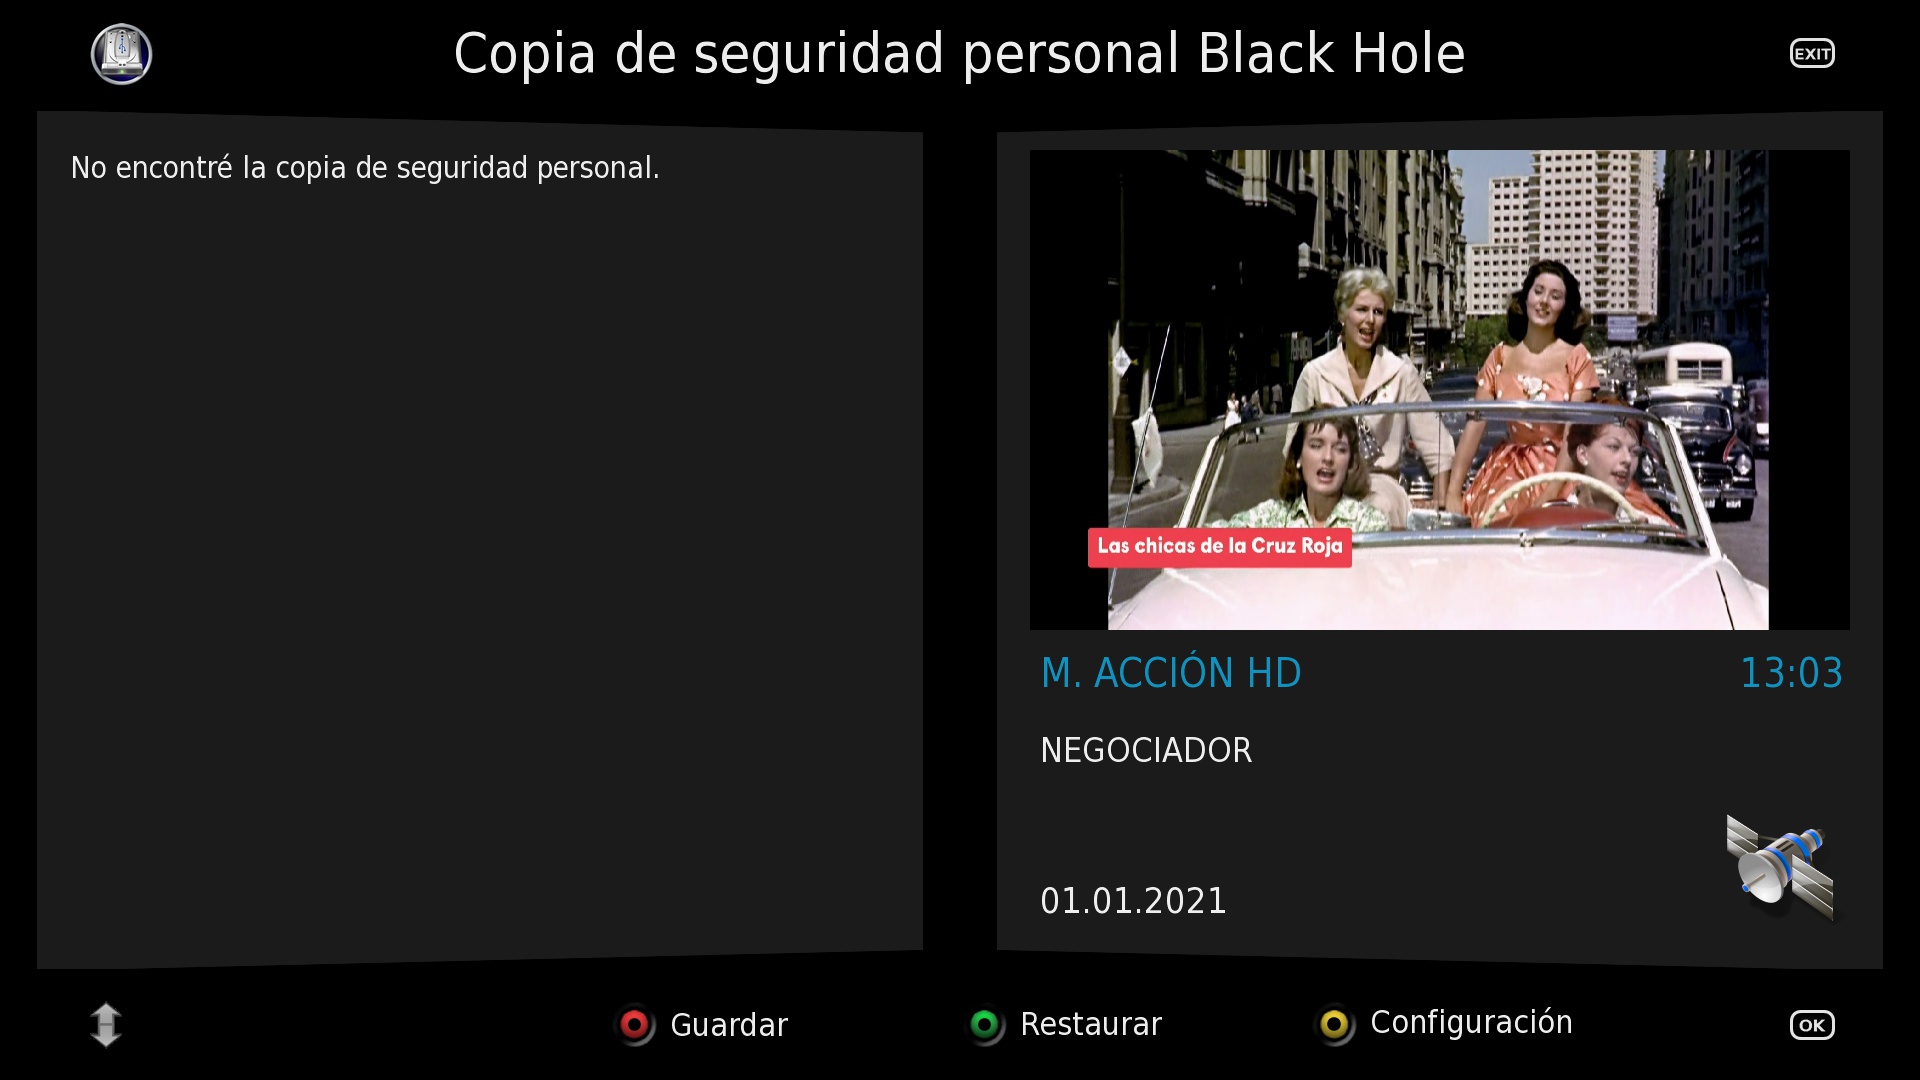Click the 'No encontré la copia' message
The height and width of the screenshot is (1080, 1920).
[365, 168]
